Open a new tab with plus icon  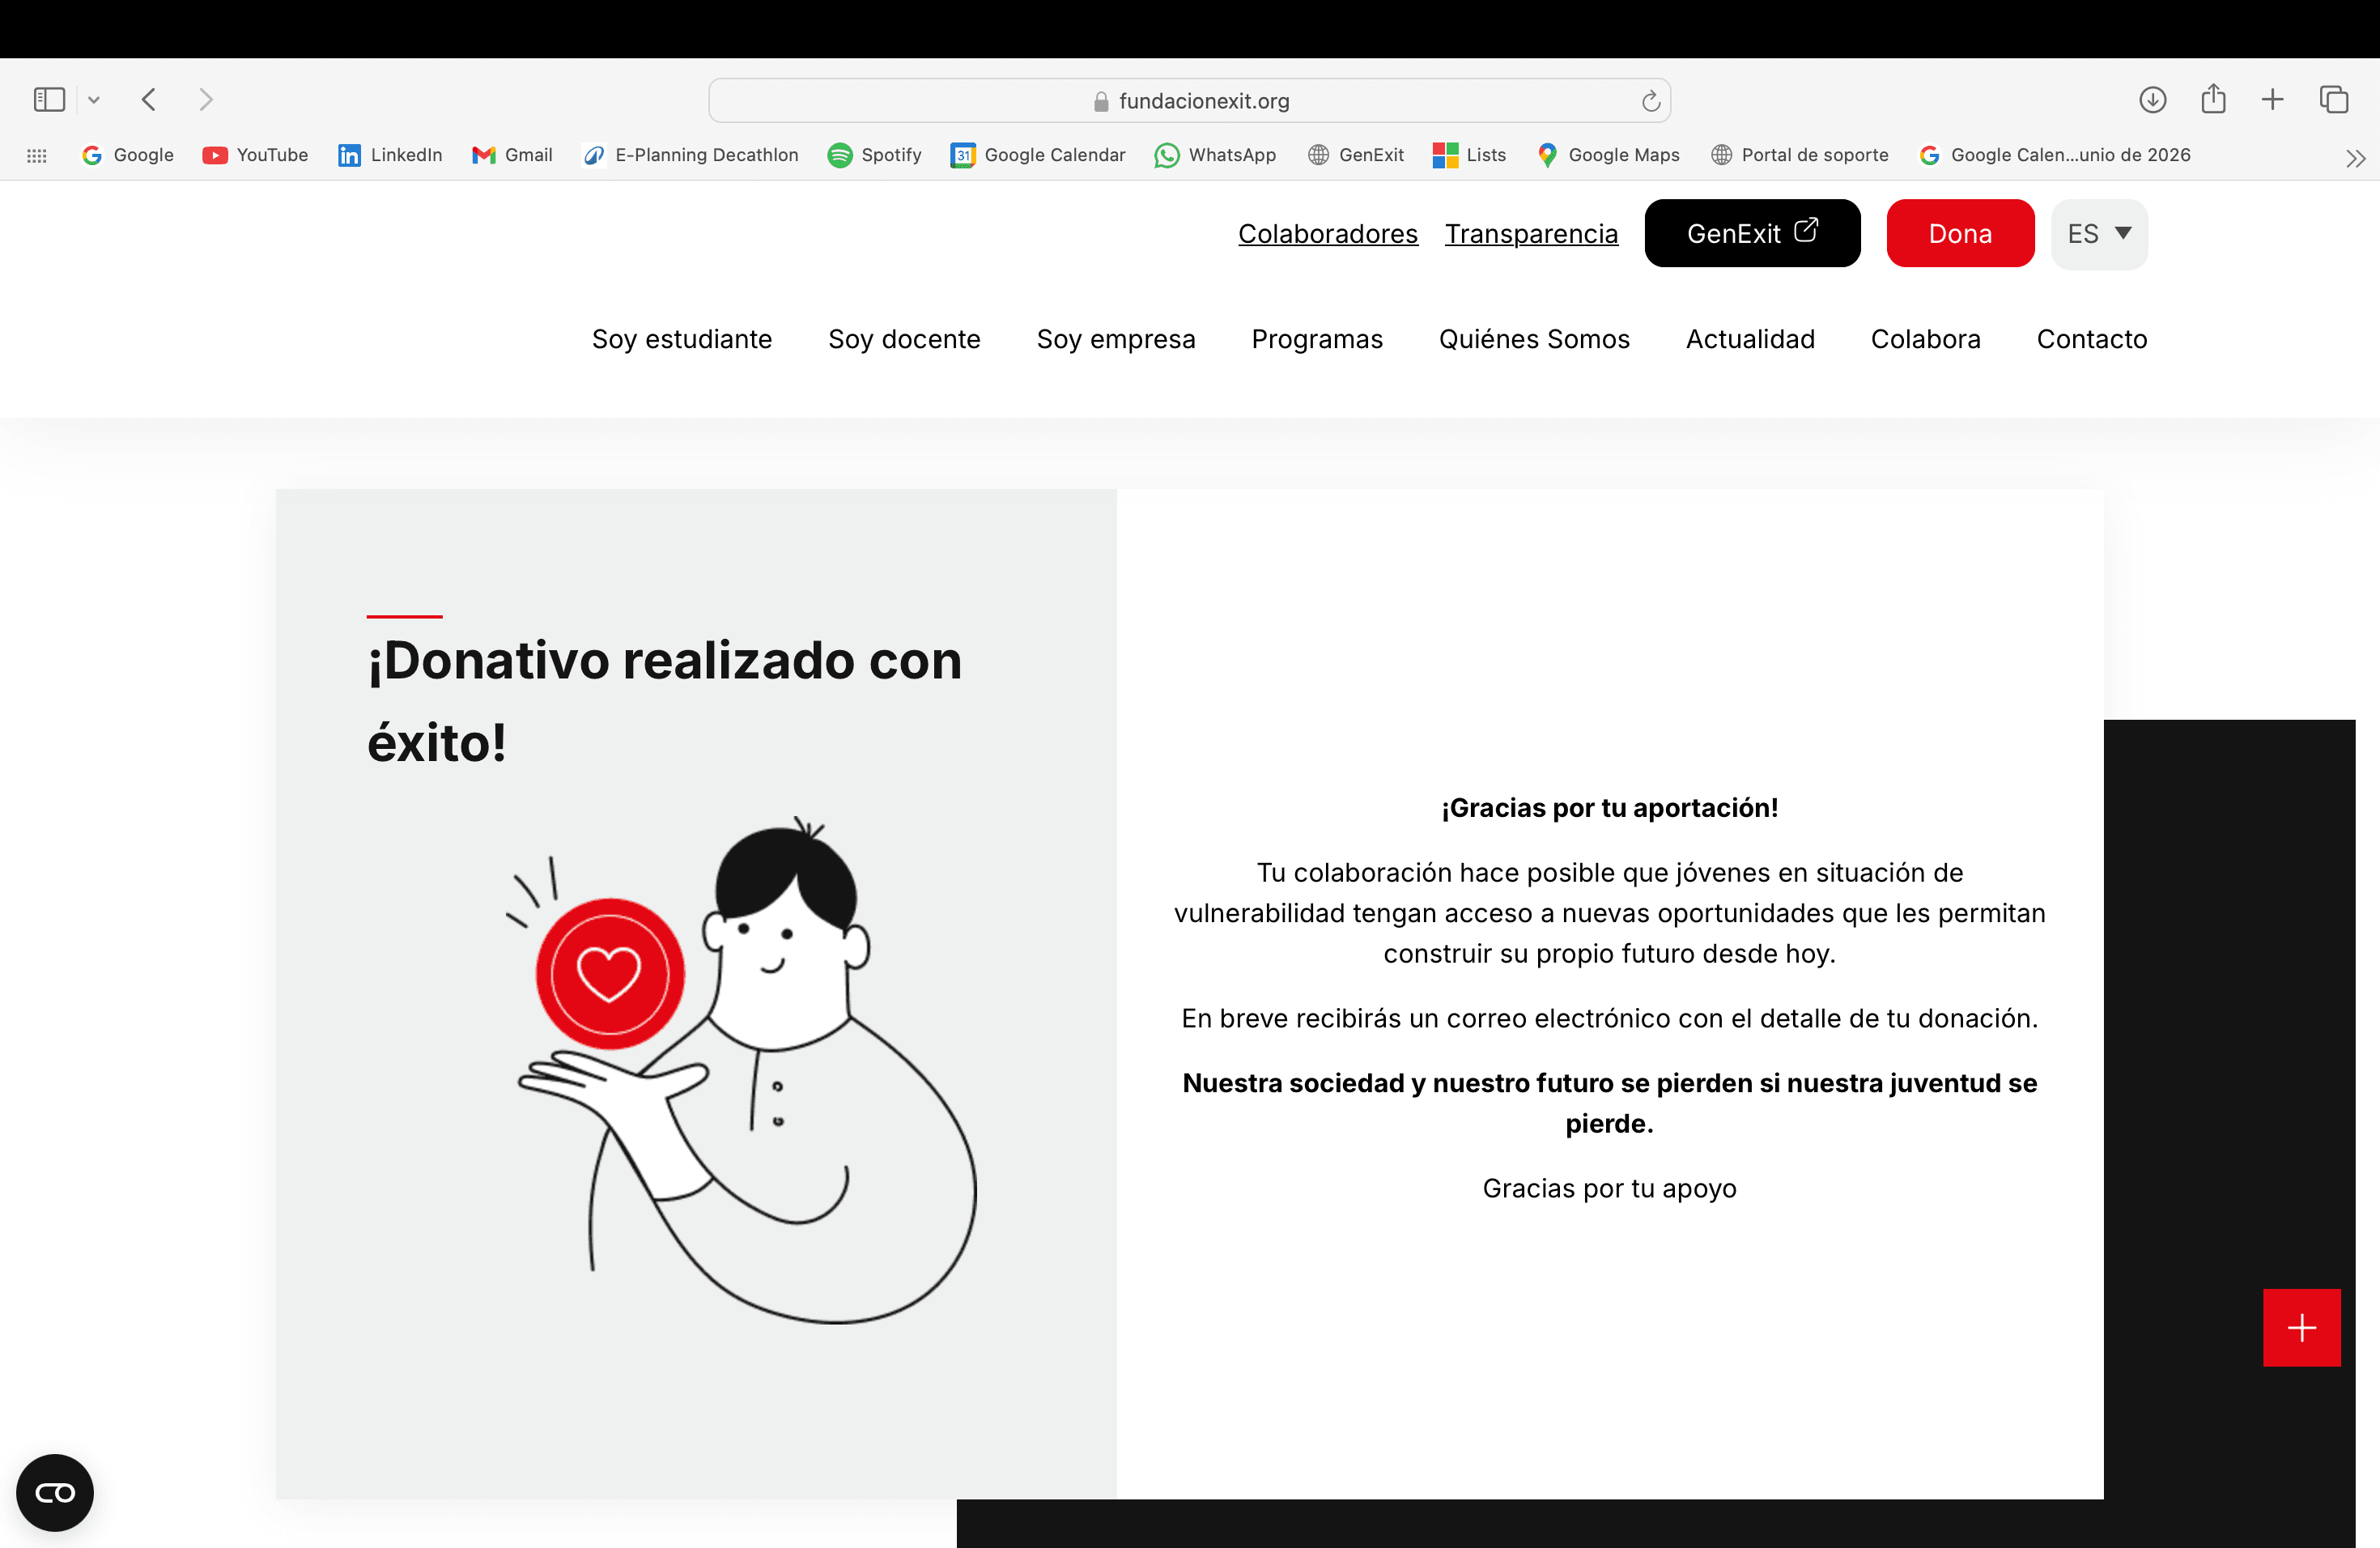click(2272, 100)
